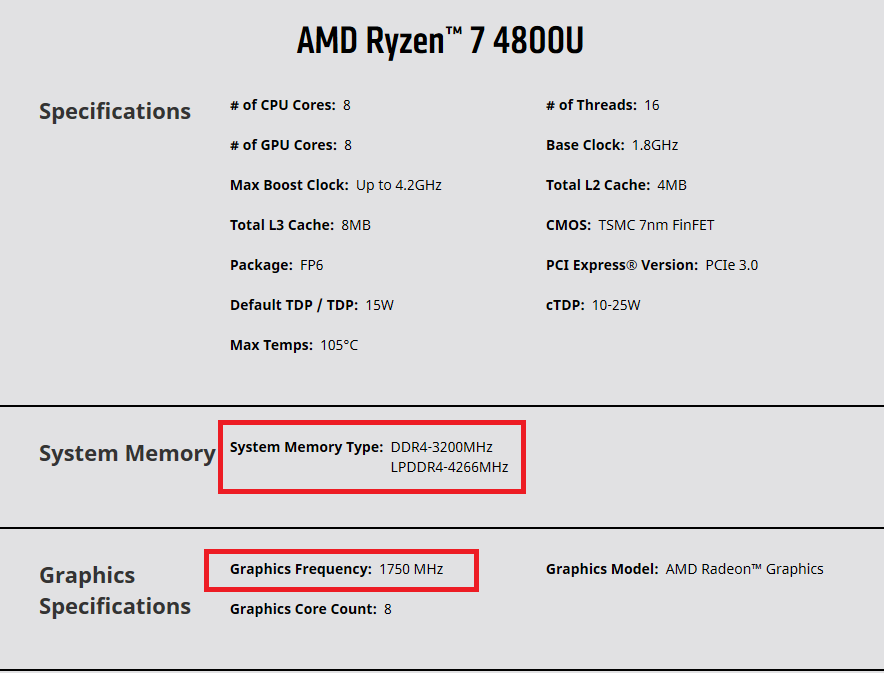Click the LPDDR4-4266MHz memory value

coord(449,467)
